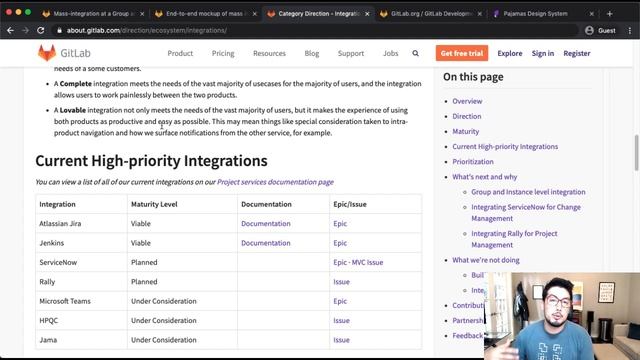This screenshot has width=640, height=360.
Task: Click the search magnifier icon in the GitLab nav
Action: (416, 53)
